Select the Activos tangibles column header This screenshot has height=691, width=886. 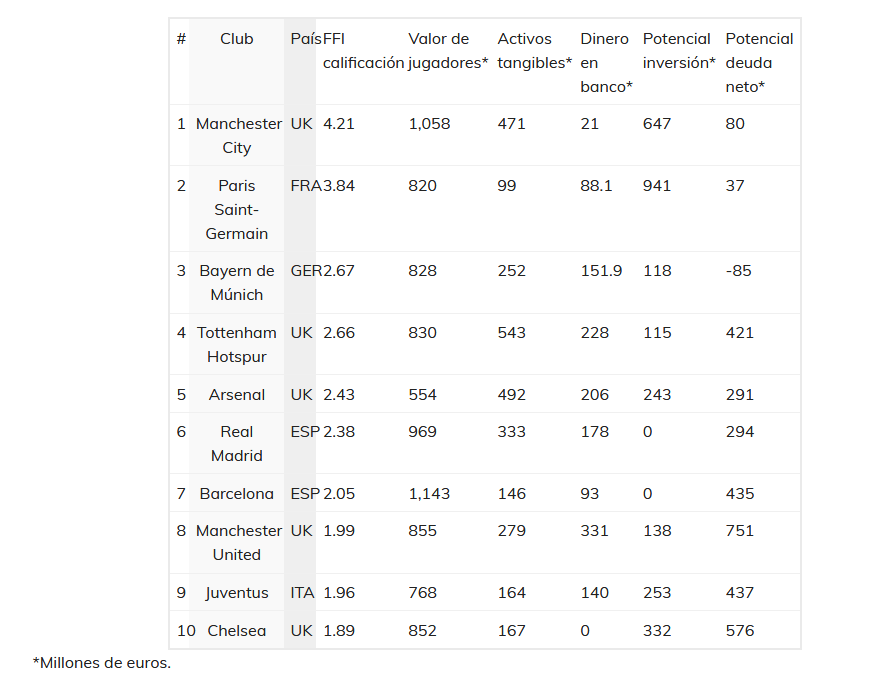pos(534,51)
